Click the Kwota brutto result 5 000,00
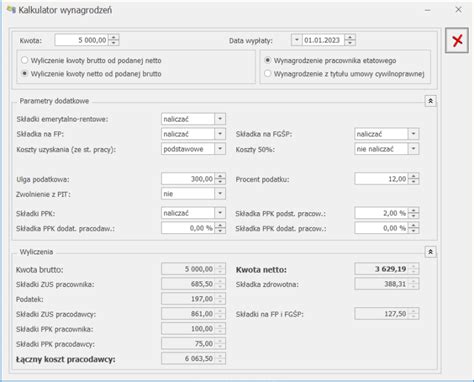 coord(193,269)
